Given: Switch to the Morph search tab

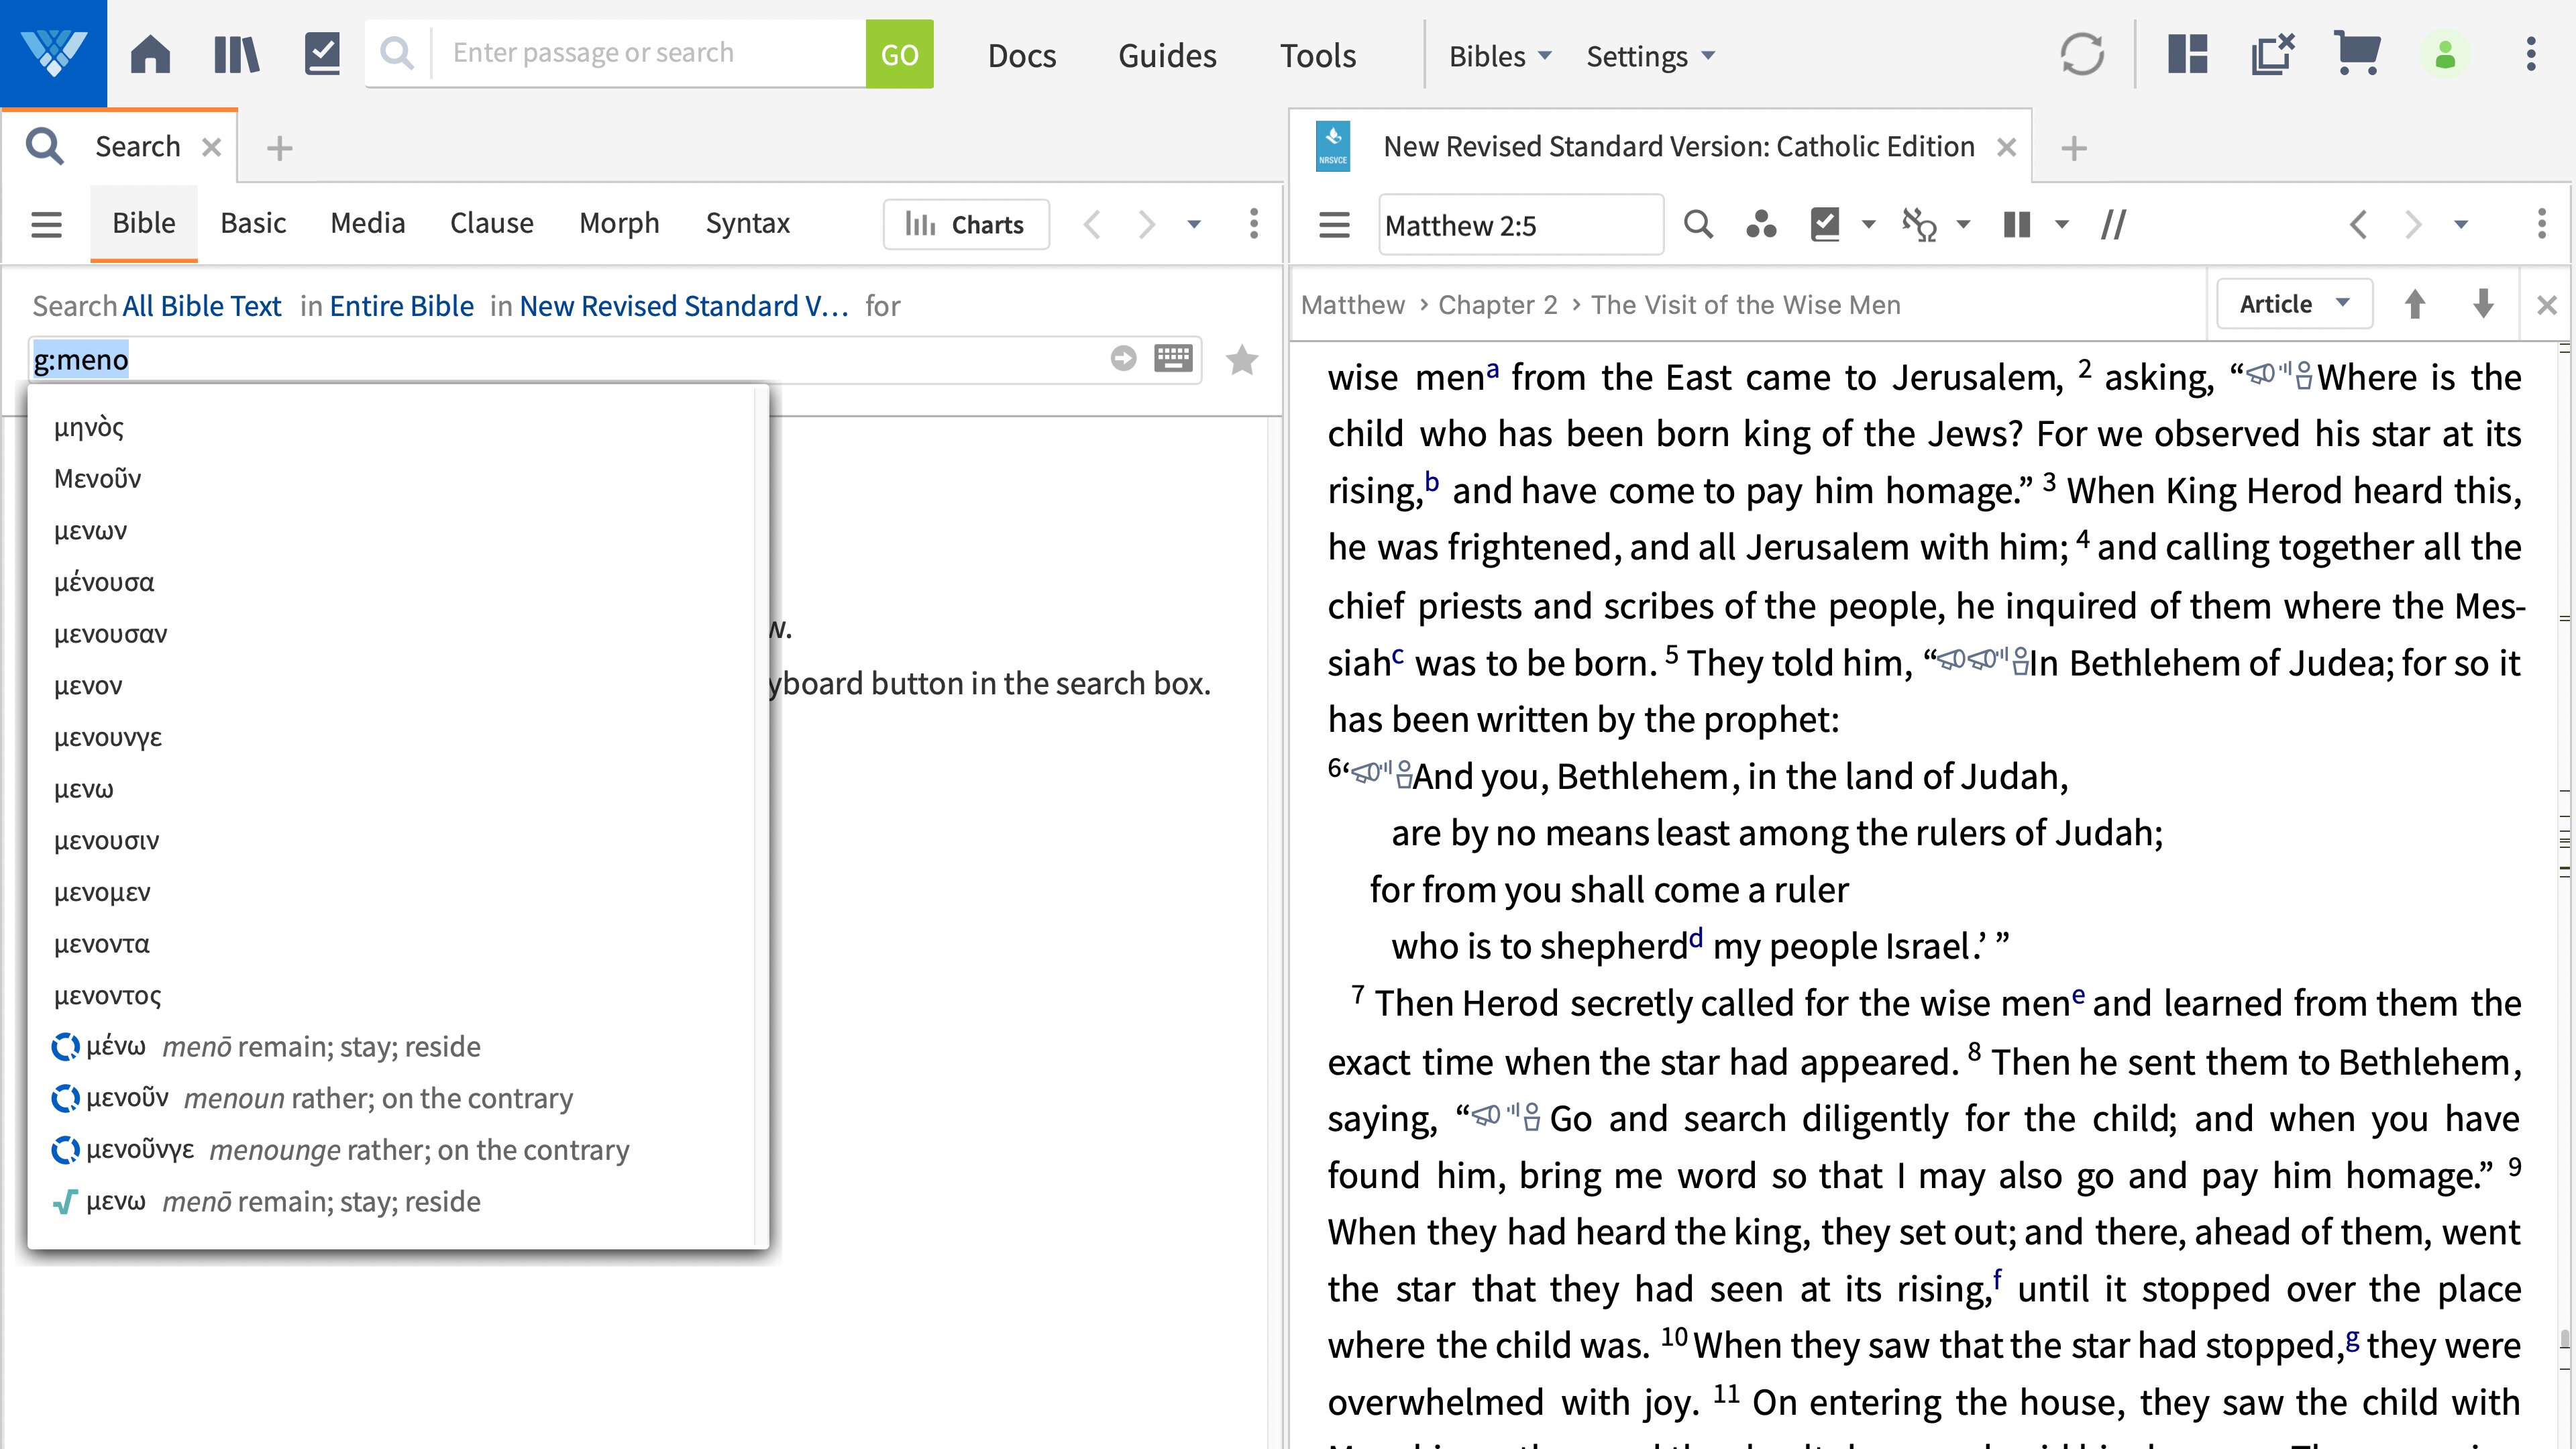Looking at the screenshot, I should tap(619, 223).
